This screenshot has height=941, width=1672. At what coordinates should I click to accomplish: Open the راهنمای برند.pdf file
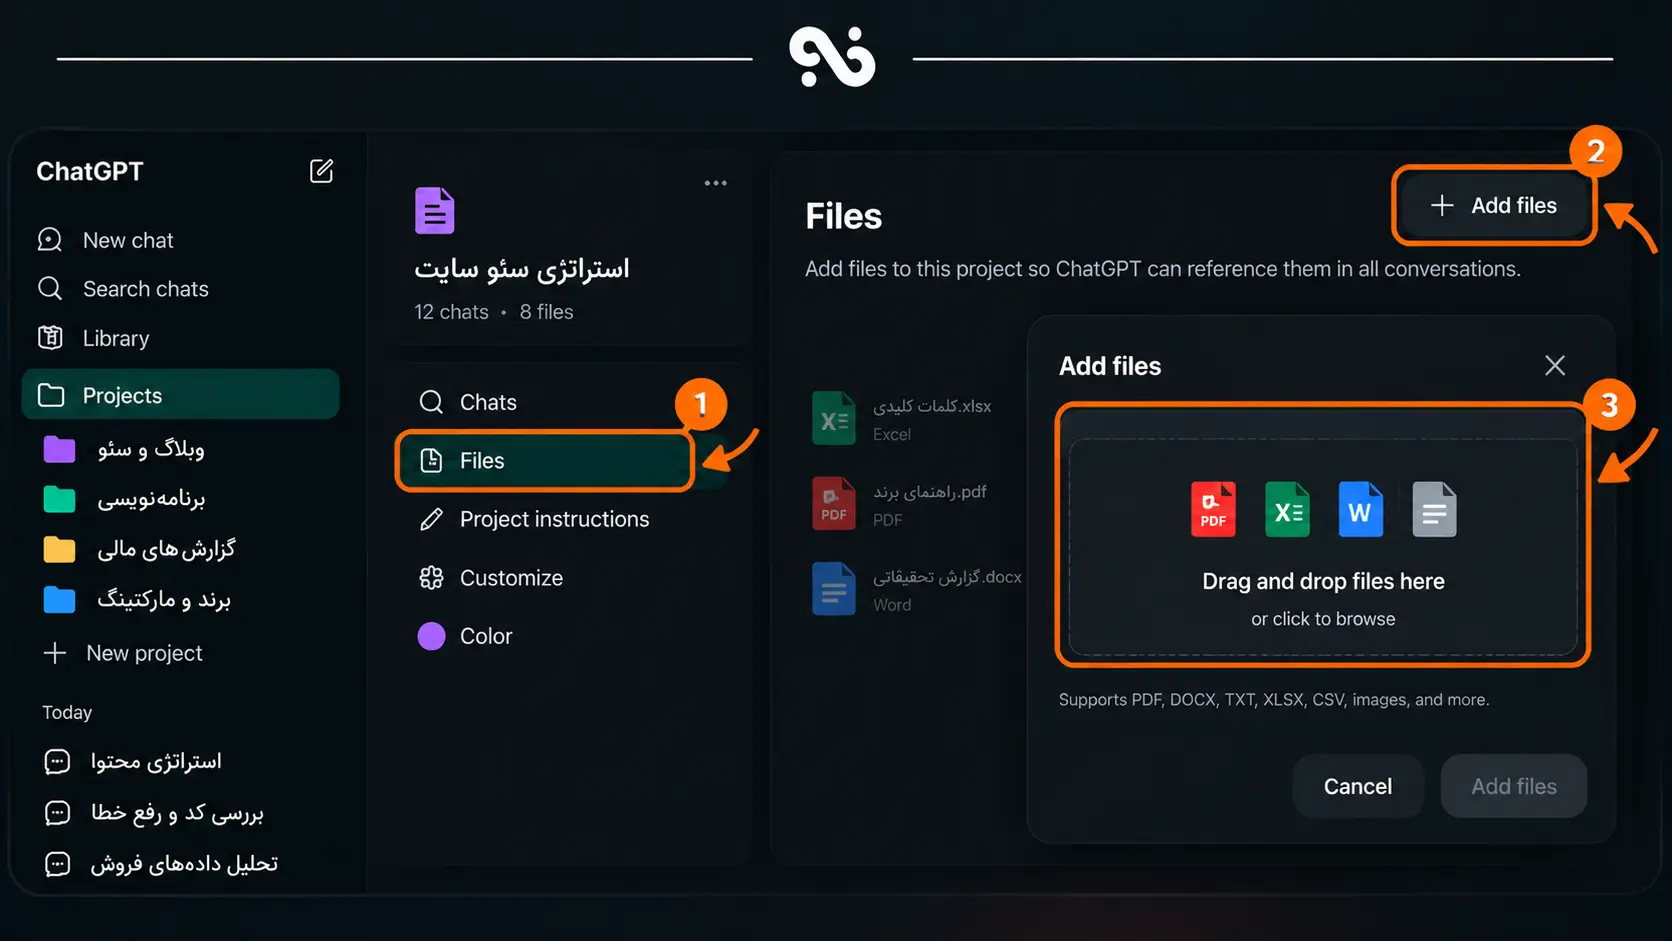tap(900, 504)
